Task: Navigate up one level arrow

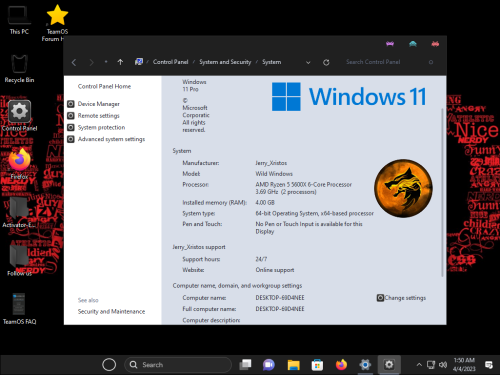Action: [120, 62]
